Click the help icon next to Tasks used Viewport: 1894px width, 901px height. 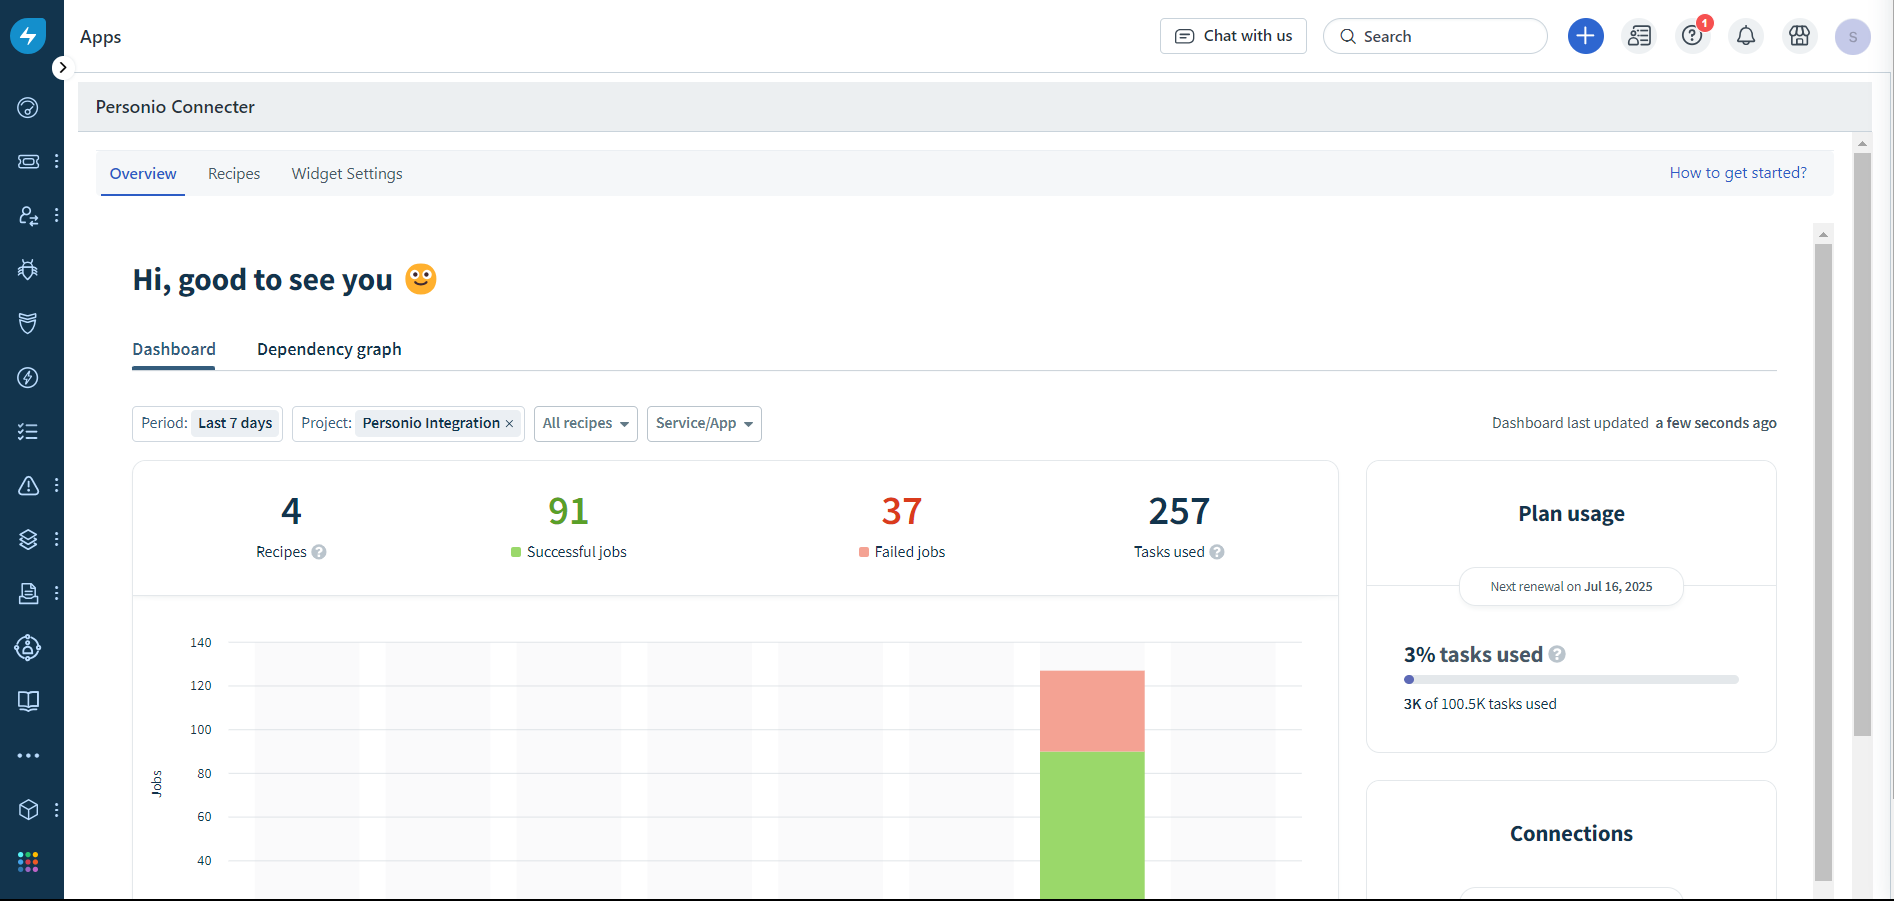click(1217, 552)
